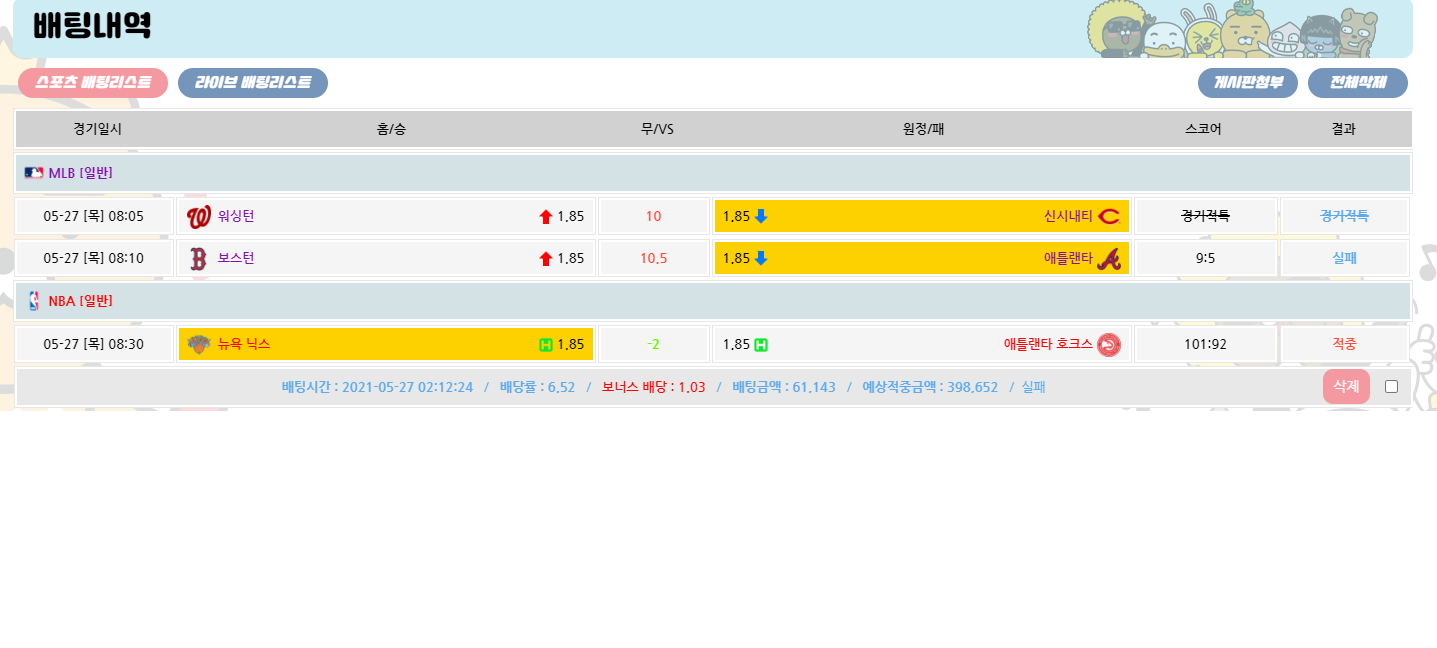Click the blue down arrow beside 신시내티 odds

coord(761,217)
